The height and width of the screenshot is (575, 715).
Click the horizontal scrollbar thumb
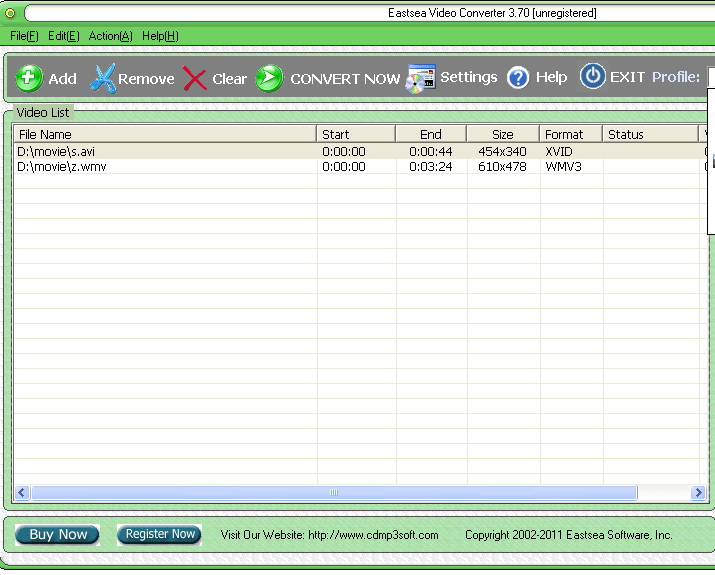(x=334, y=492)
